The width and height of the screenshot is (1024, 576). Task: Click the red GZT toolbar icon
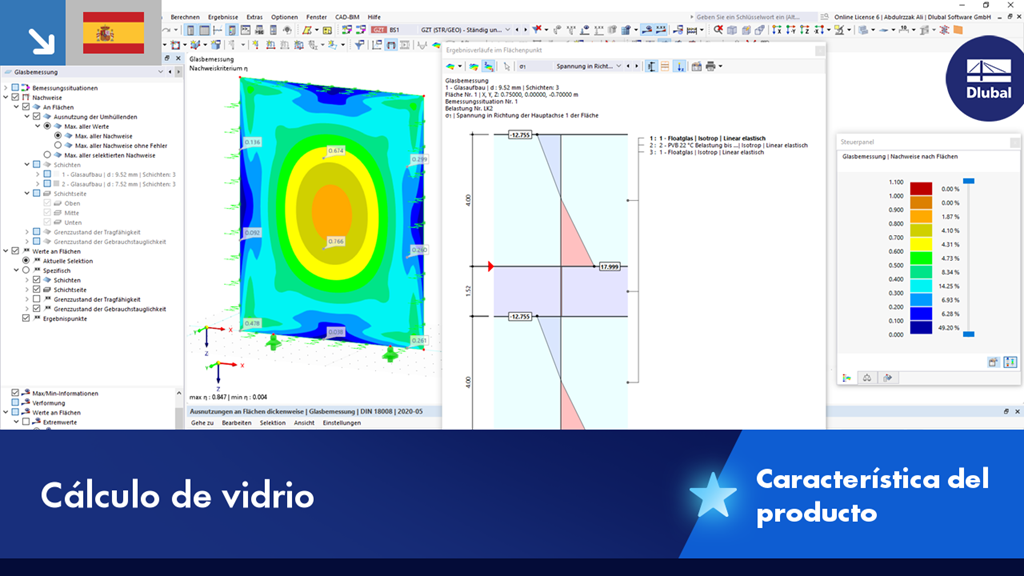coord(379,30)
